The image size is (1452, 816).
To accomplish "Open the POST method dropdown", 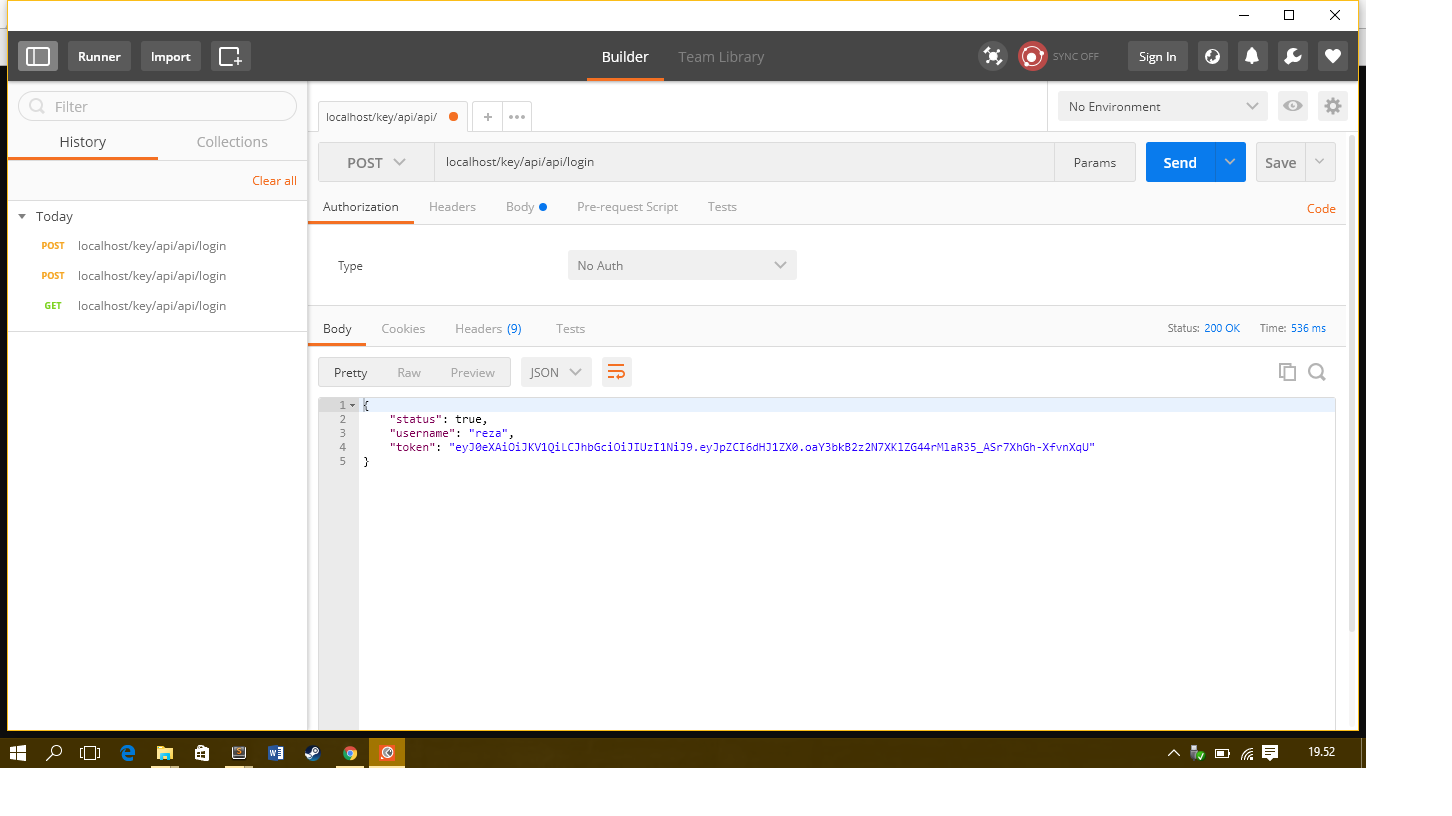I will 375,162.
